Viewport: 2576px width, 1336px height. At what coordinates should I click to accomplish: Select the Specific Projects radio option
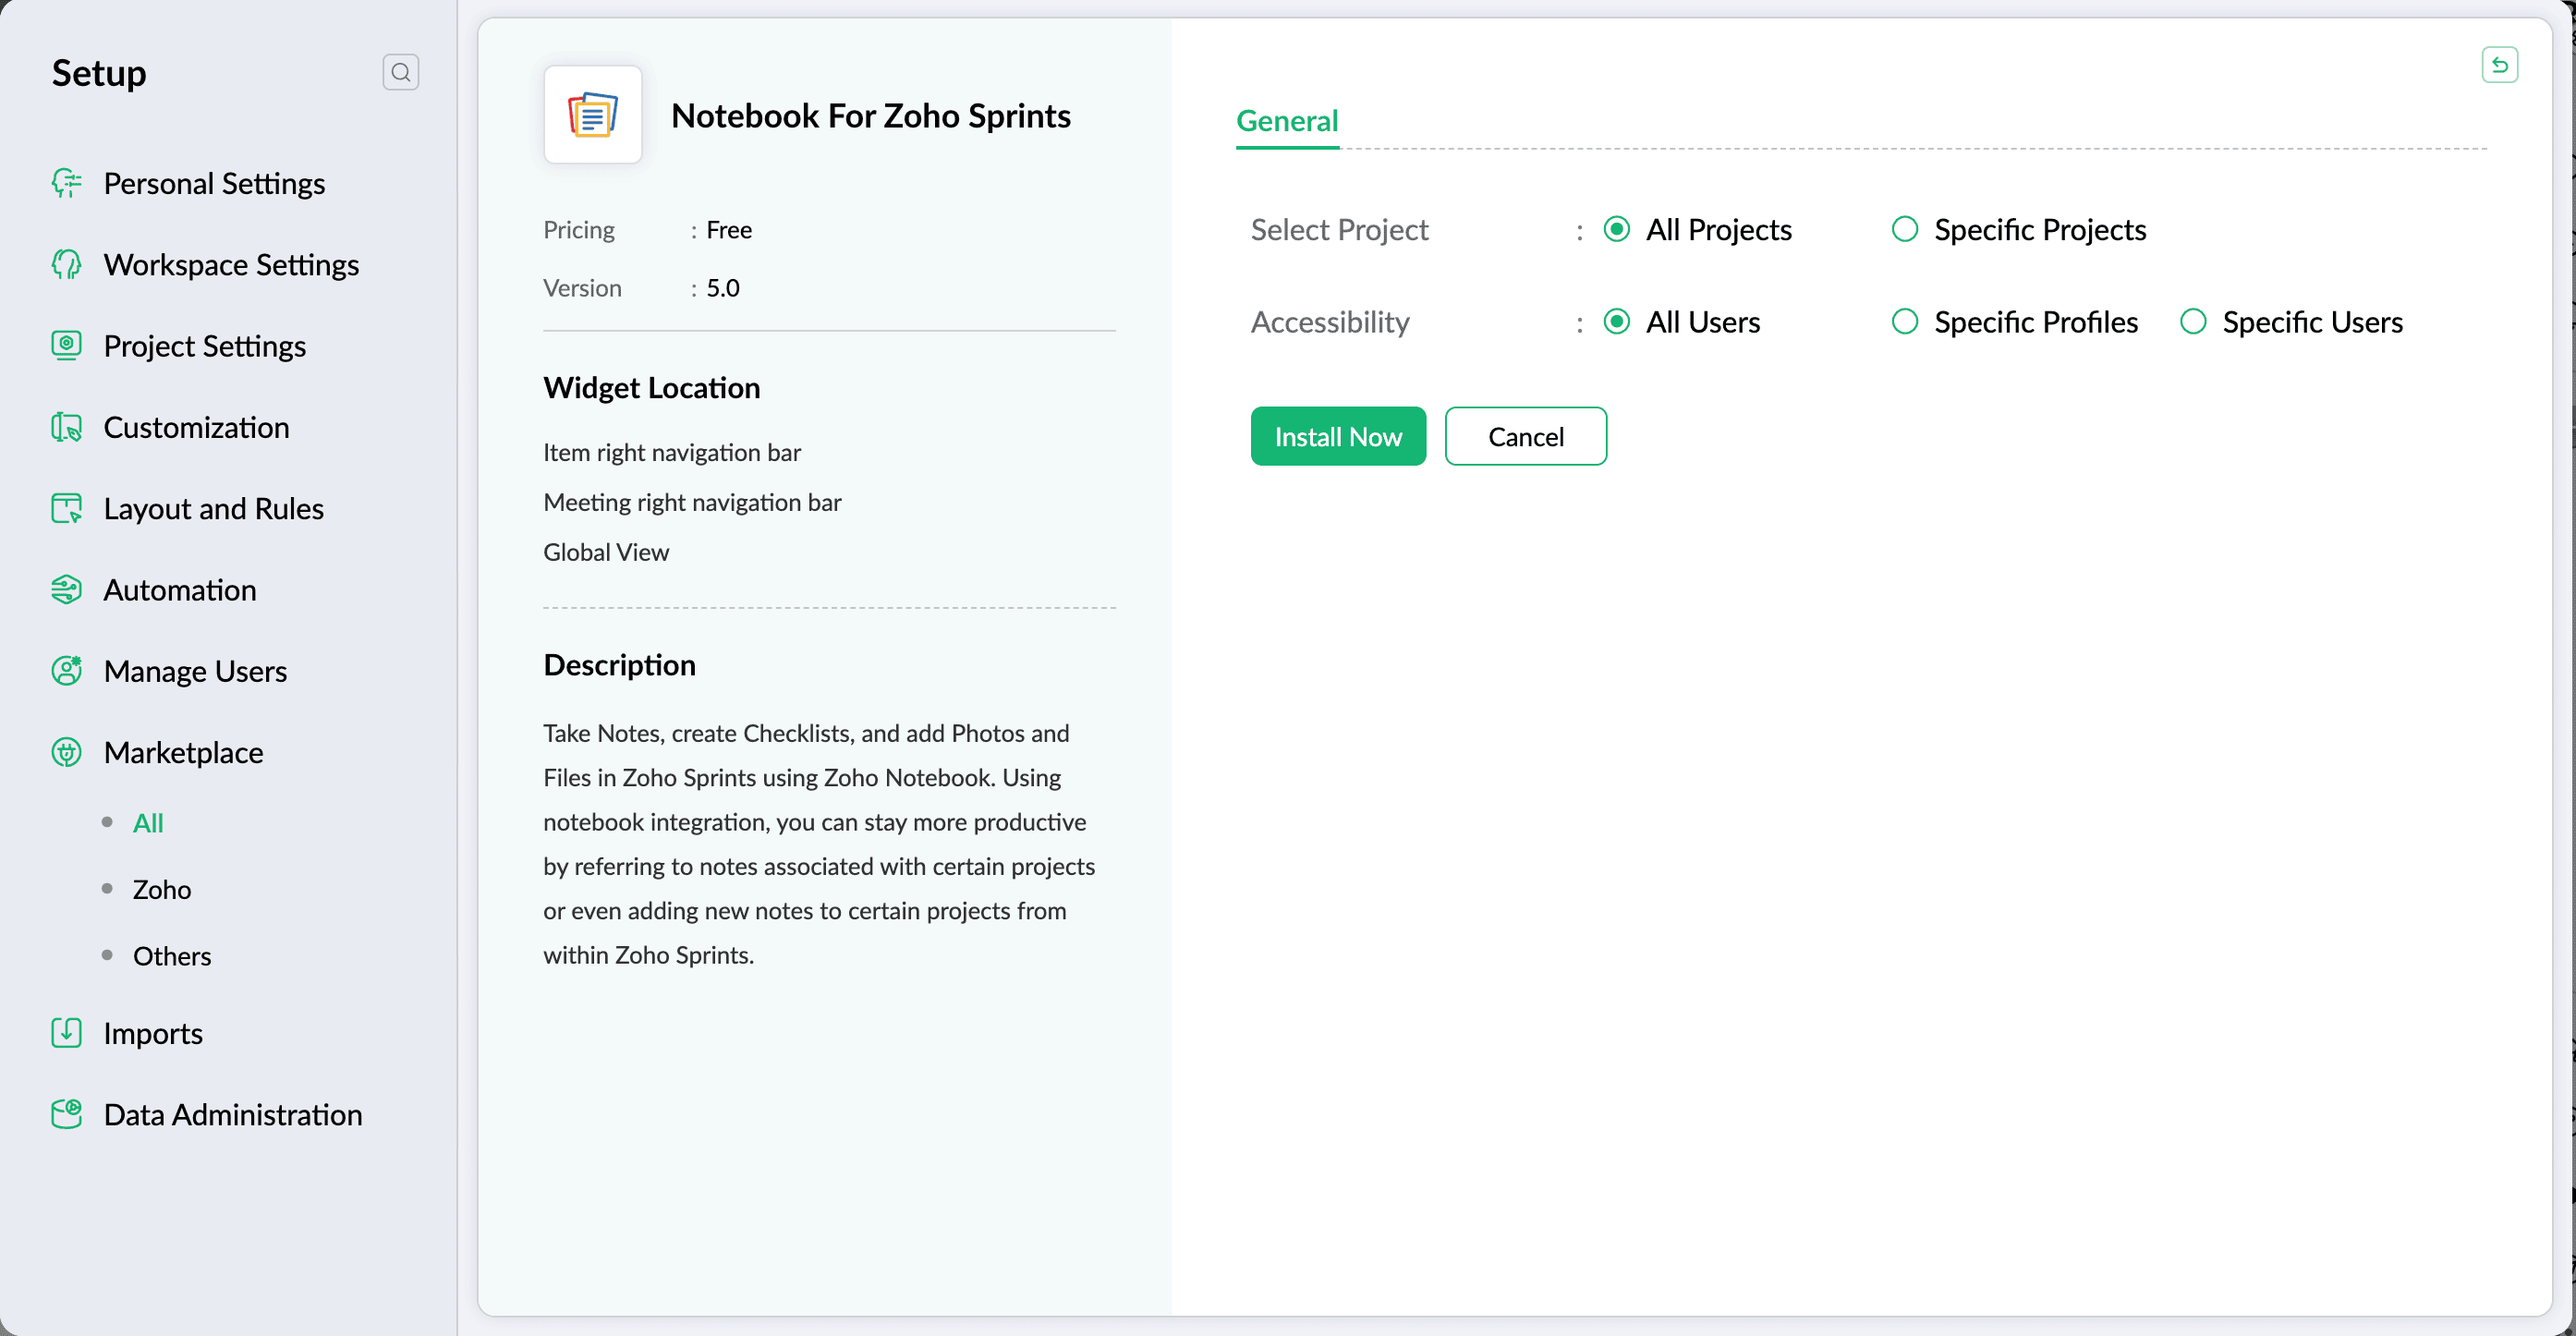(1904, 229)
